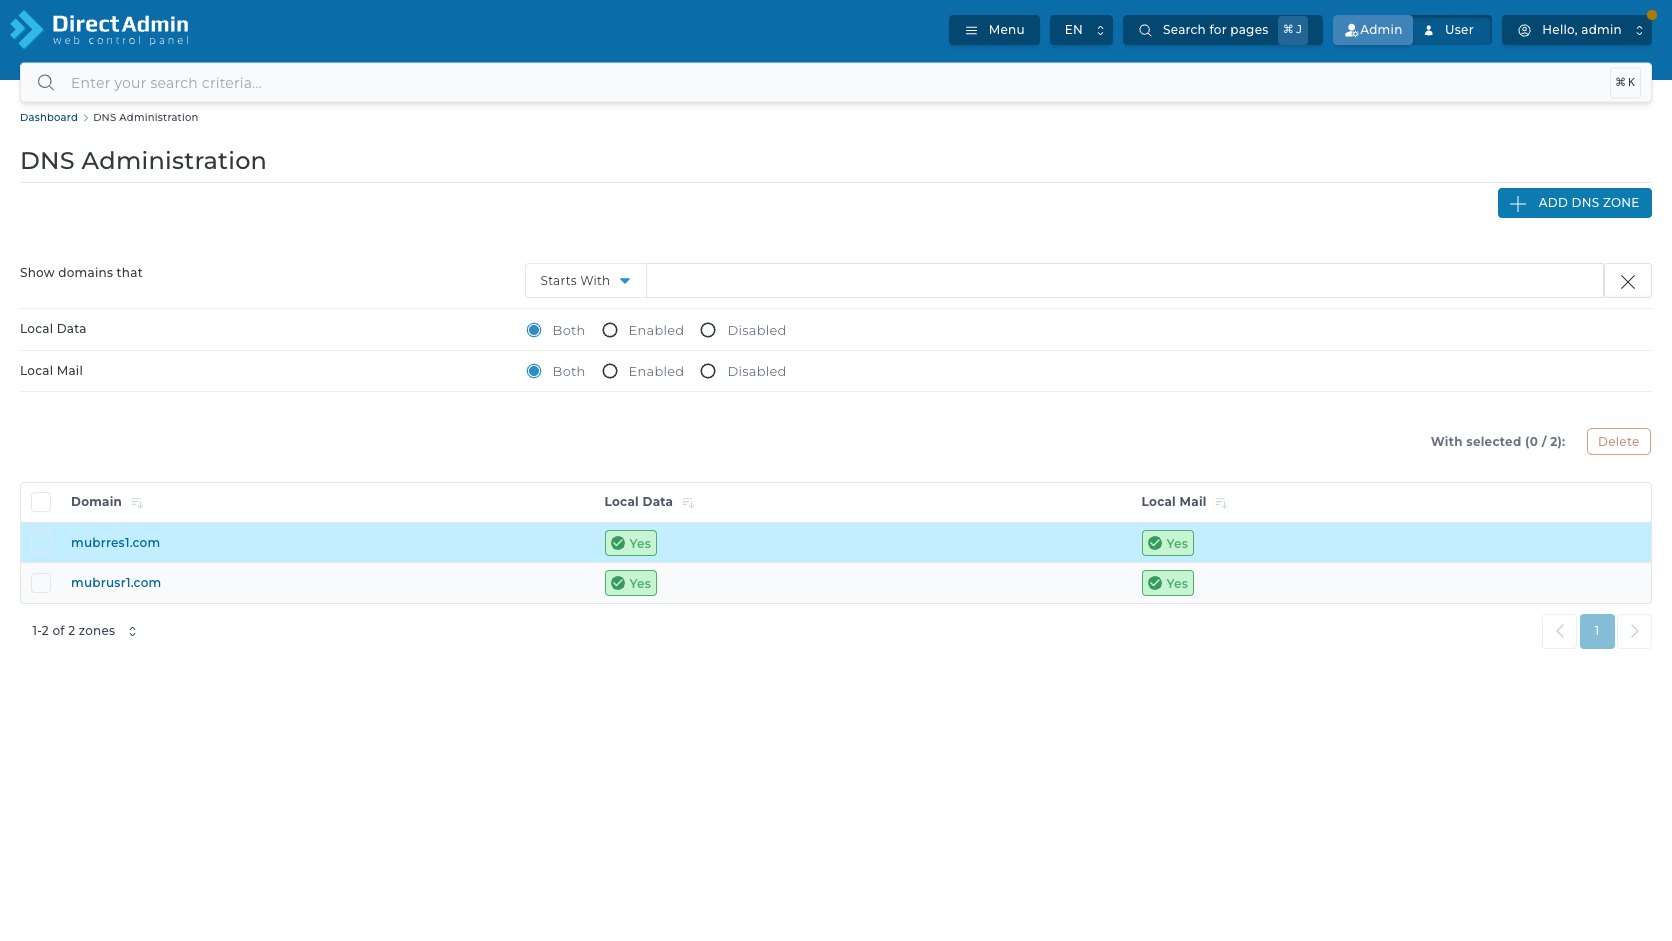
Task: Focus the domain filter text field
Action: pyautogui.click(x=1125, y=281)
